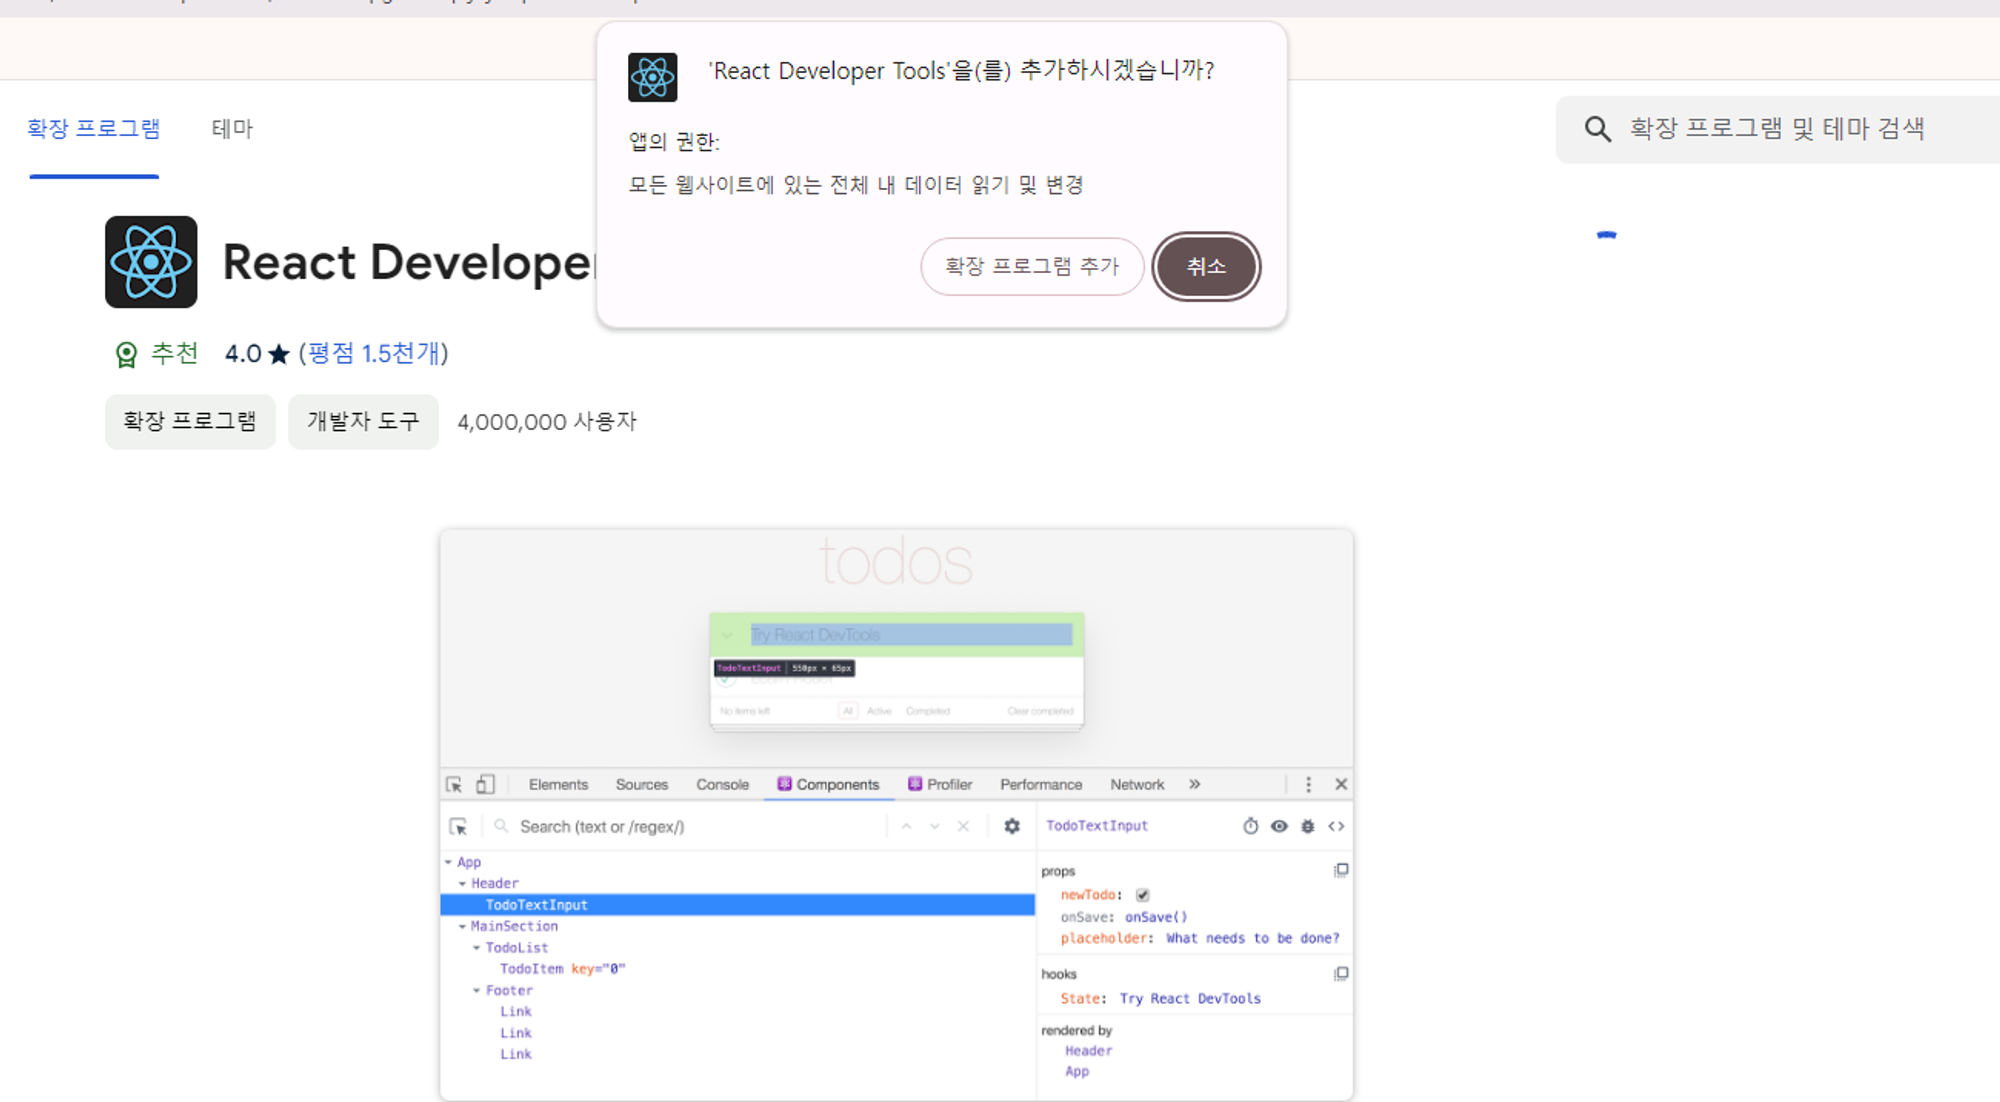Click the view source angle-brackets icon
2000x1102 pixels.
pyautogui.click(x=1336, y=826)
